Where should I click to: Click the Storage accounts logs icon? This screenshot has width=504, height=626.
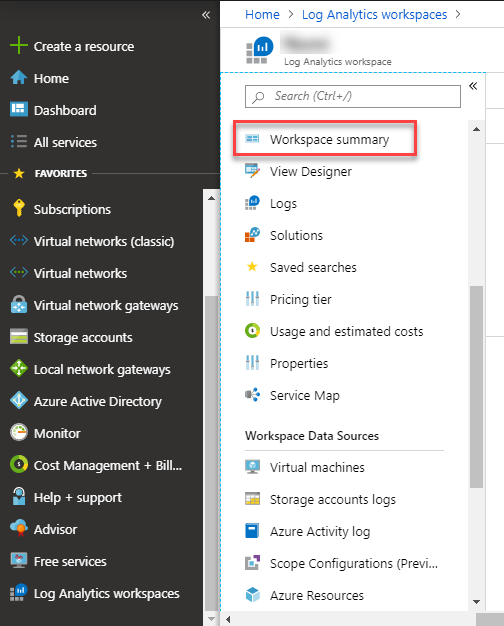point(252,499)
